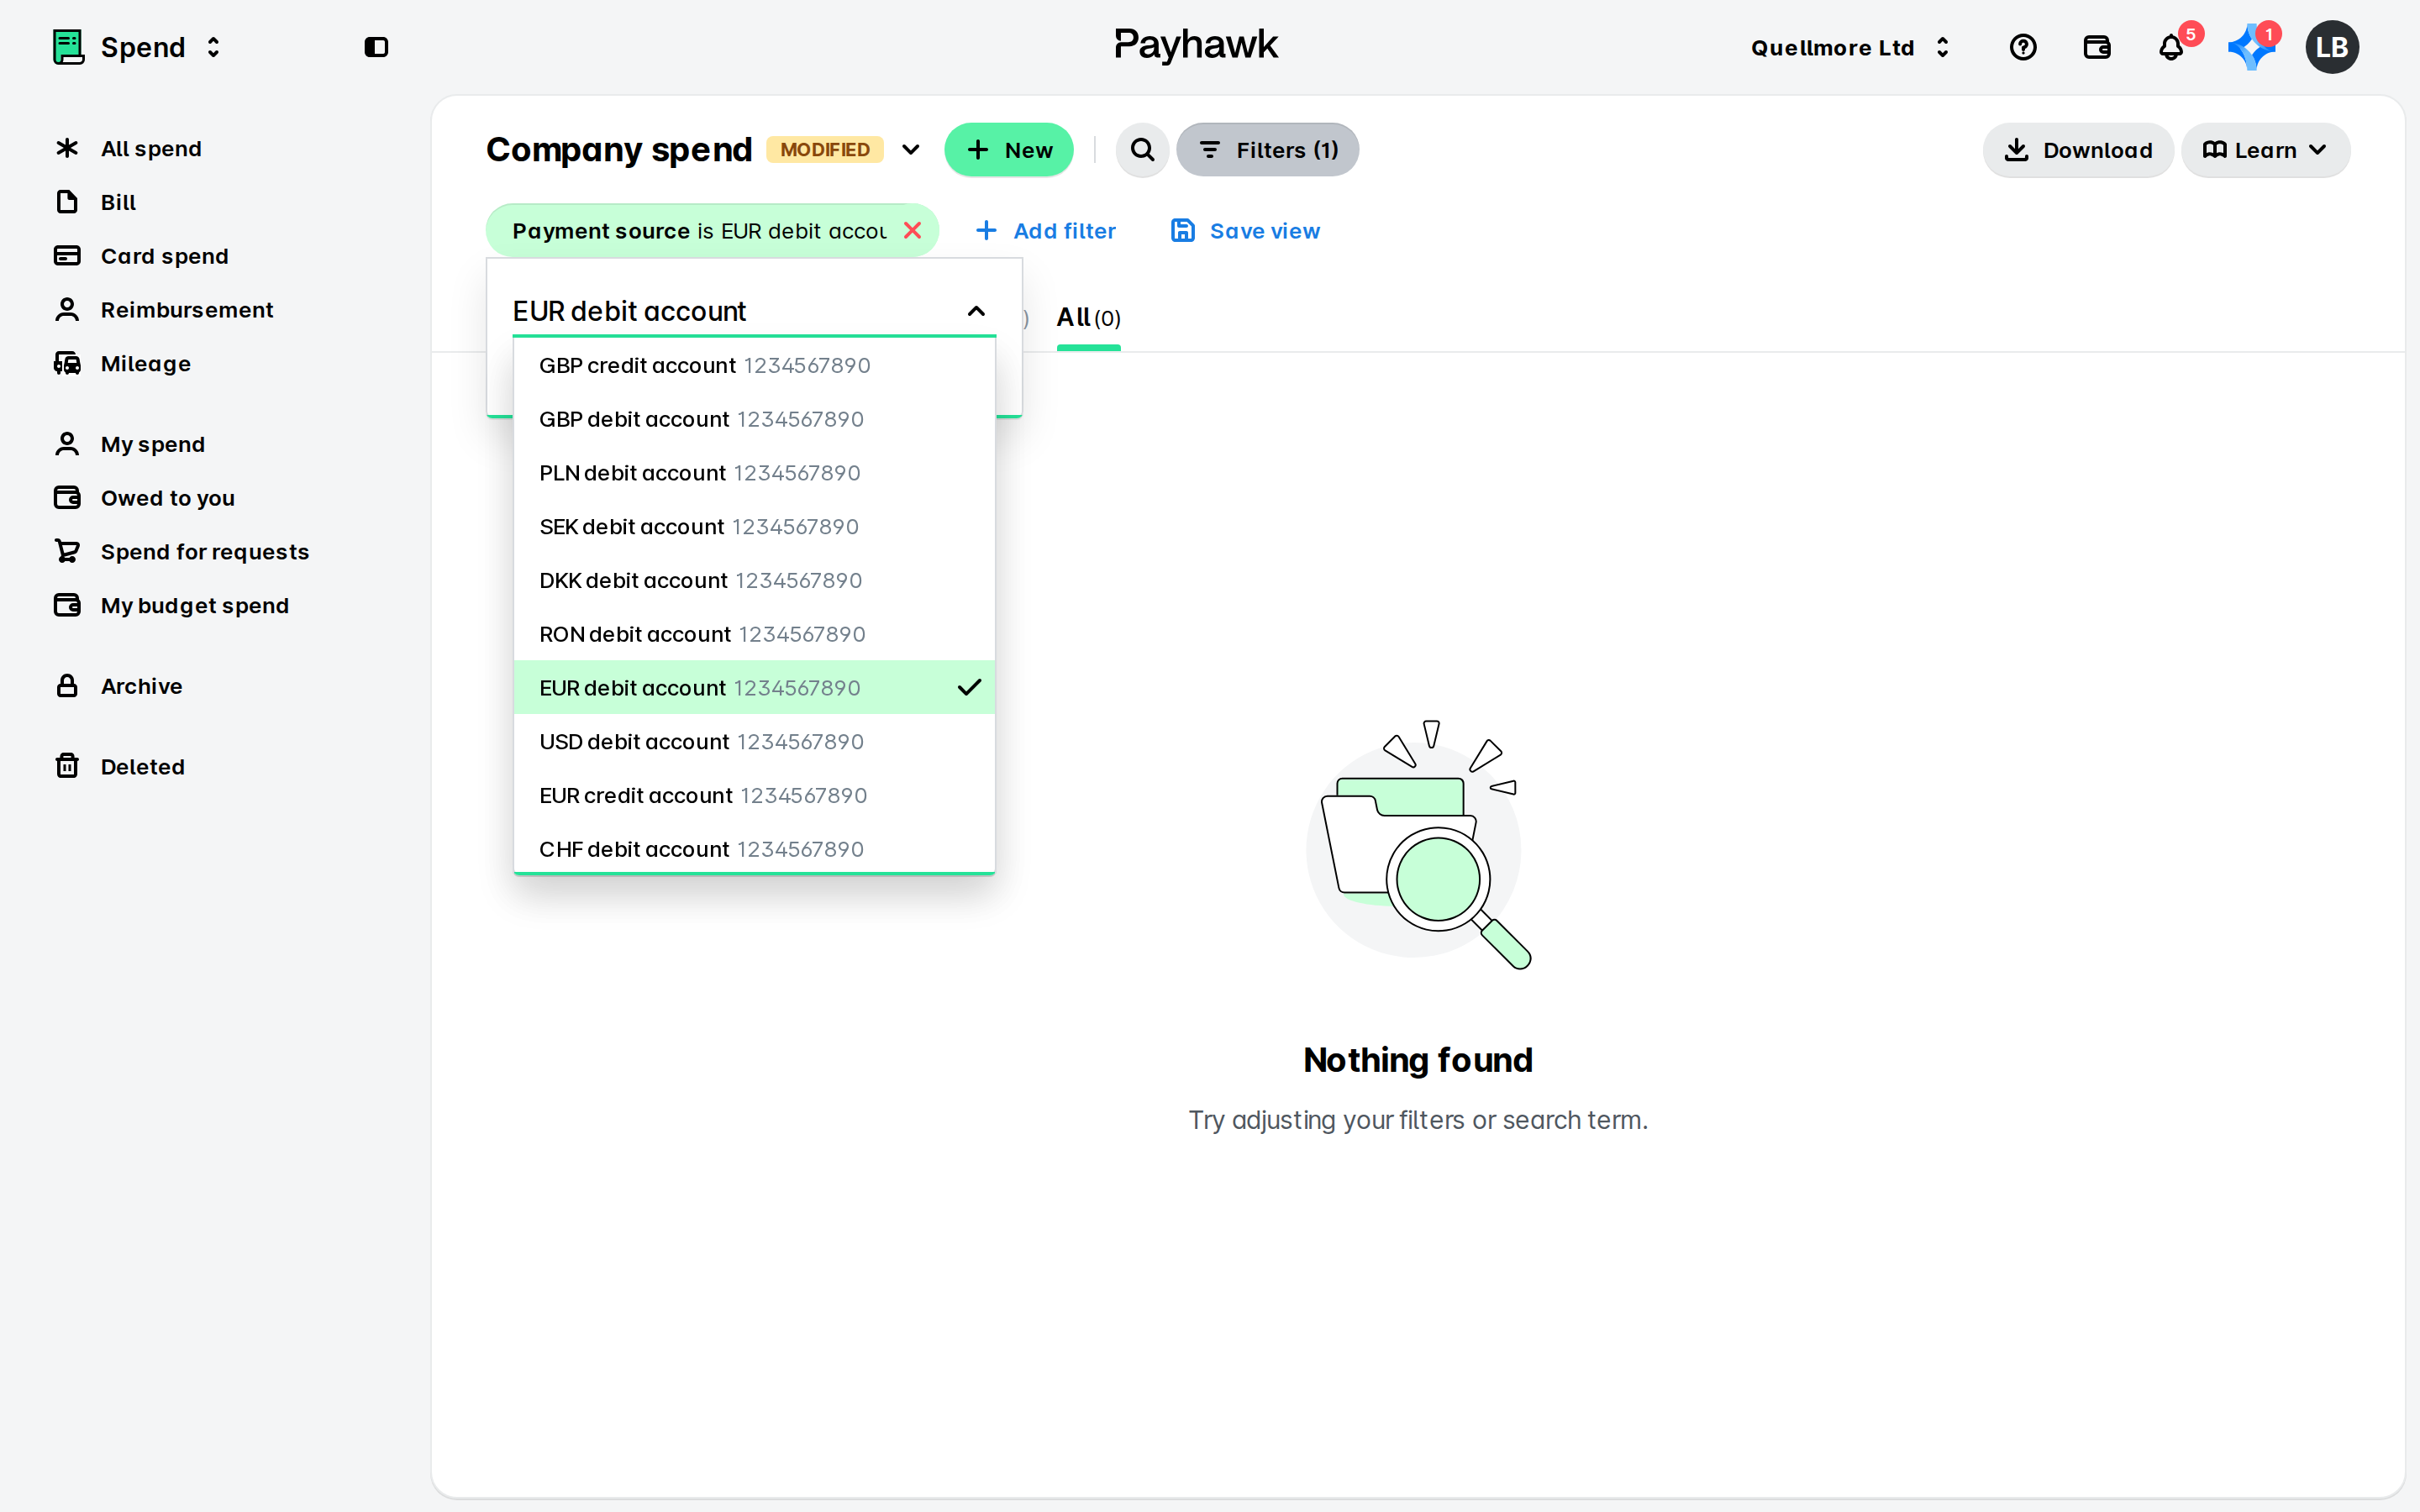Expand the Learn dropdown
Viewport: 2420px width, 1512px height.
pos(2265,150)
